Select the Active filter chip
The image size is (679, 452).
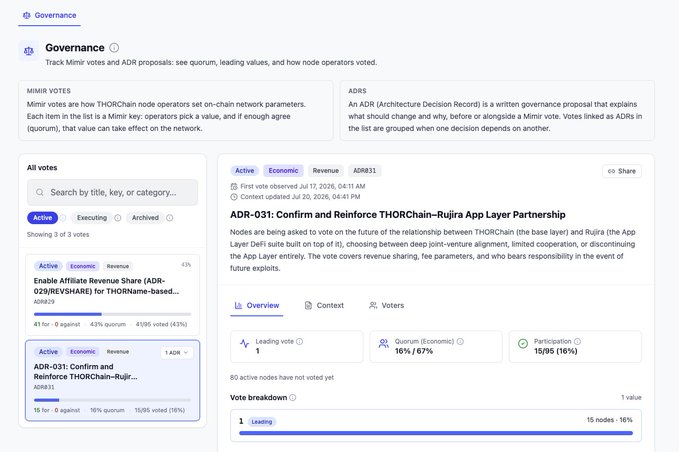tap(42, 218)
